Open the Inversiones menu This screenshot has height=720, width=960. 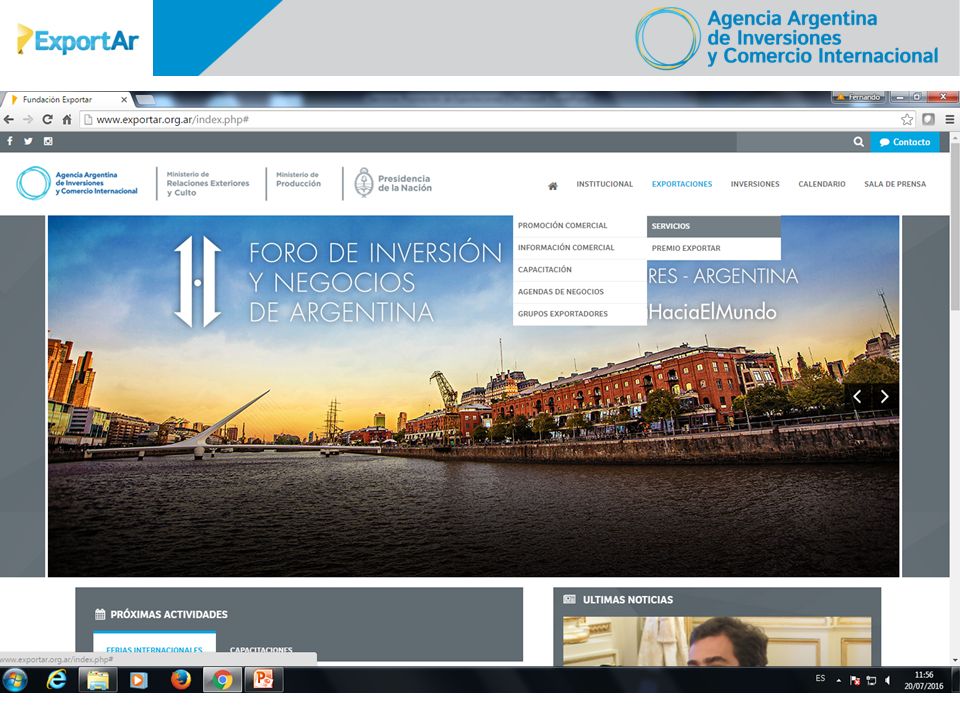[x=755, y=184]
